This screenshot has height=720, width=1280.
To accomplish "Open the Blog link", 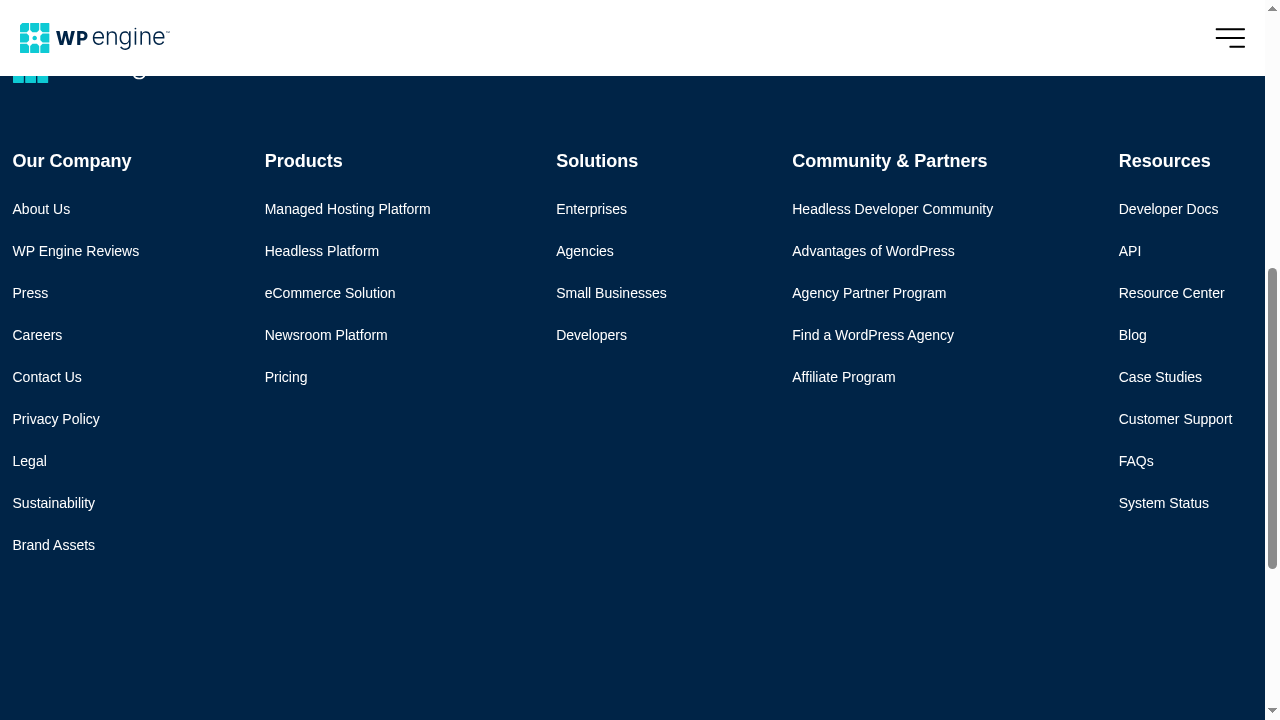I will click(x=1133, y=335).
